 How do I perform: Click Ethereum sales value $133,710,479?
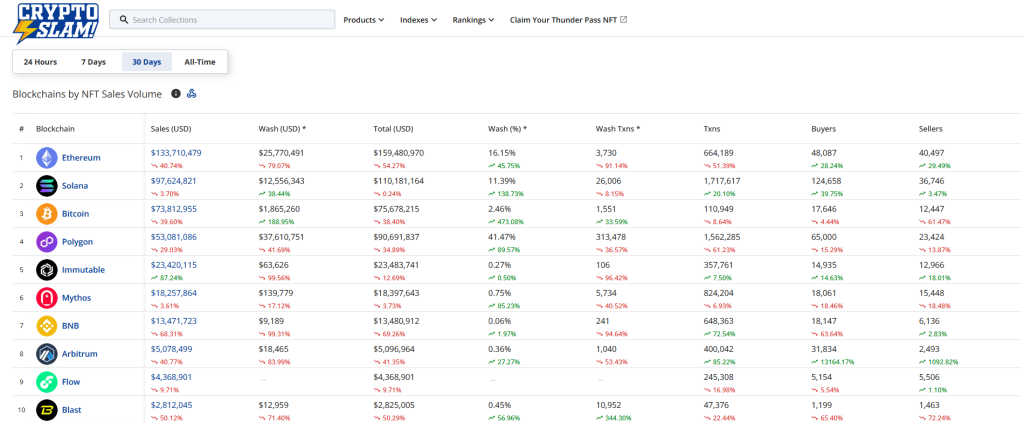(x=176, y=153)
